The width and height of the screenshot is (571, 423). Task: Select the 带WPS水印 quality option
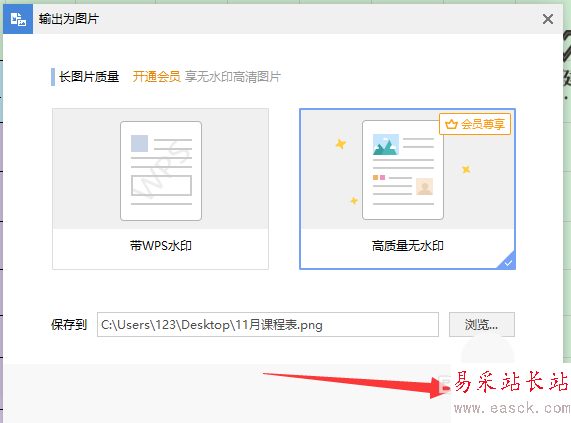pos(161,189)
